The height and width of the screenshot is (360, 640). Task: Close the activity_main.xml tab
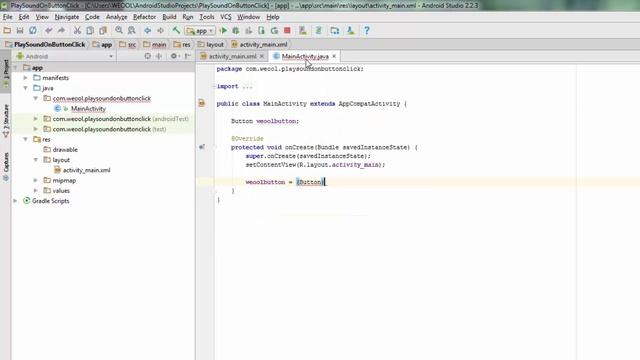tap(262, 56)
